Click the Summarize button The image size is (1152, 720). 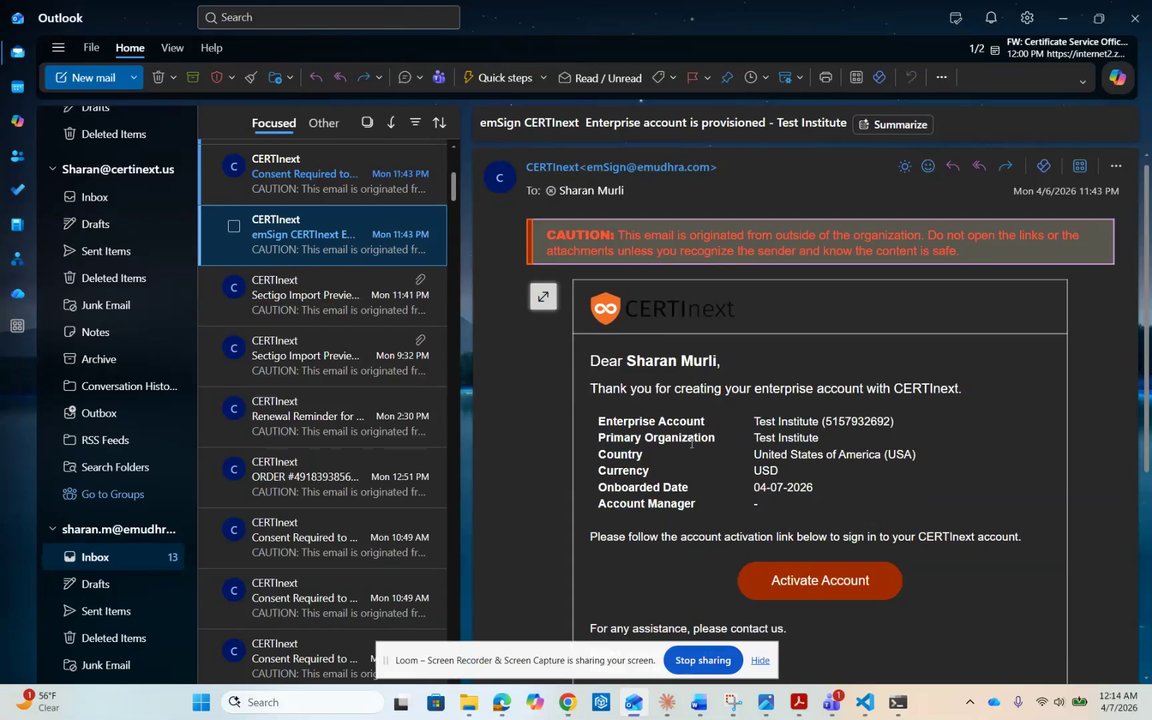(x=893, y=124)
